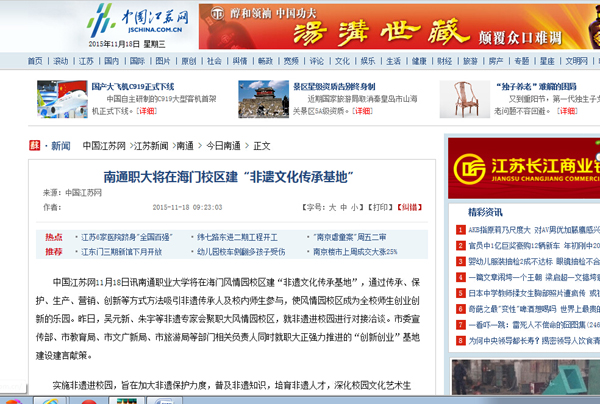This screenshot has width=600, height=404.
Task: Open the 国内 news section
Action: 112,61
